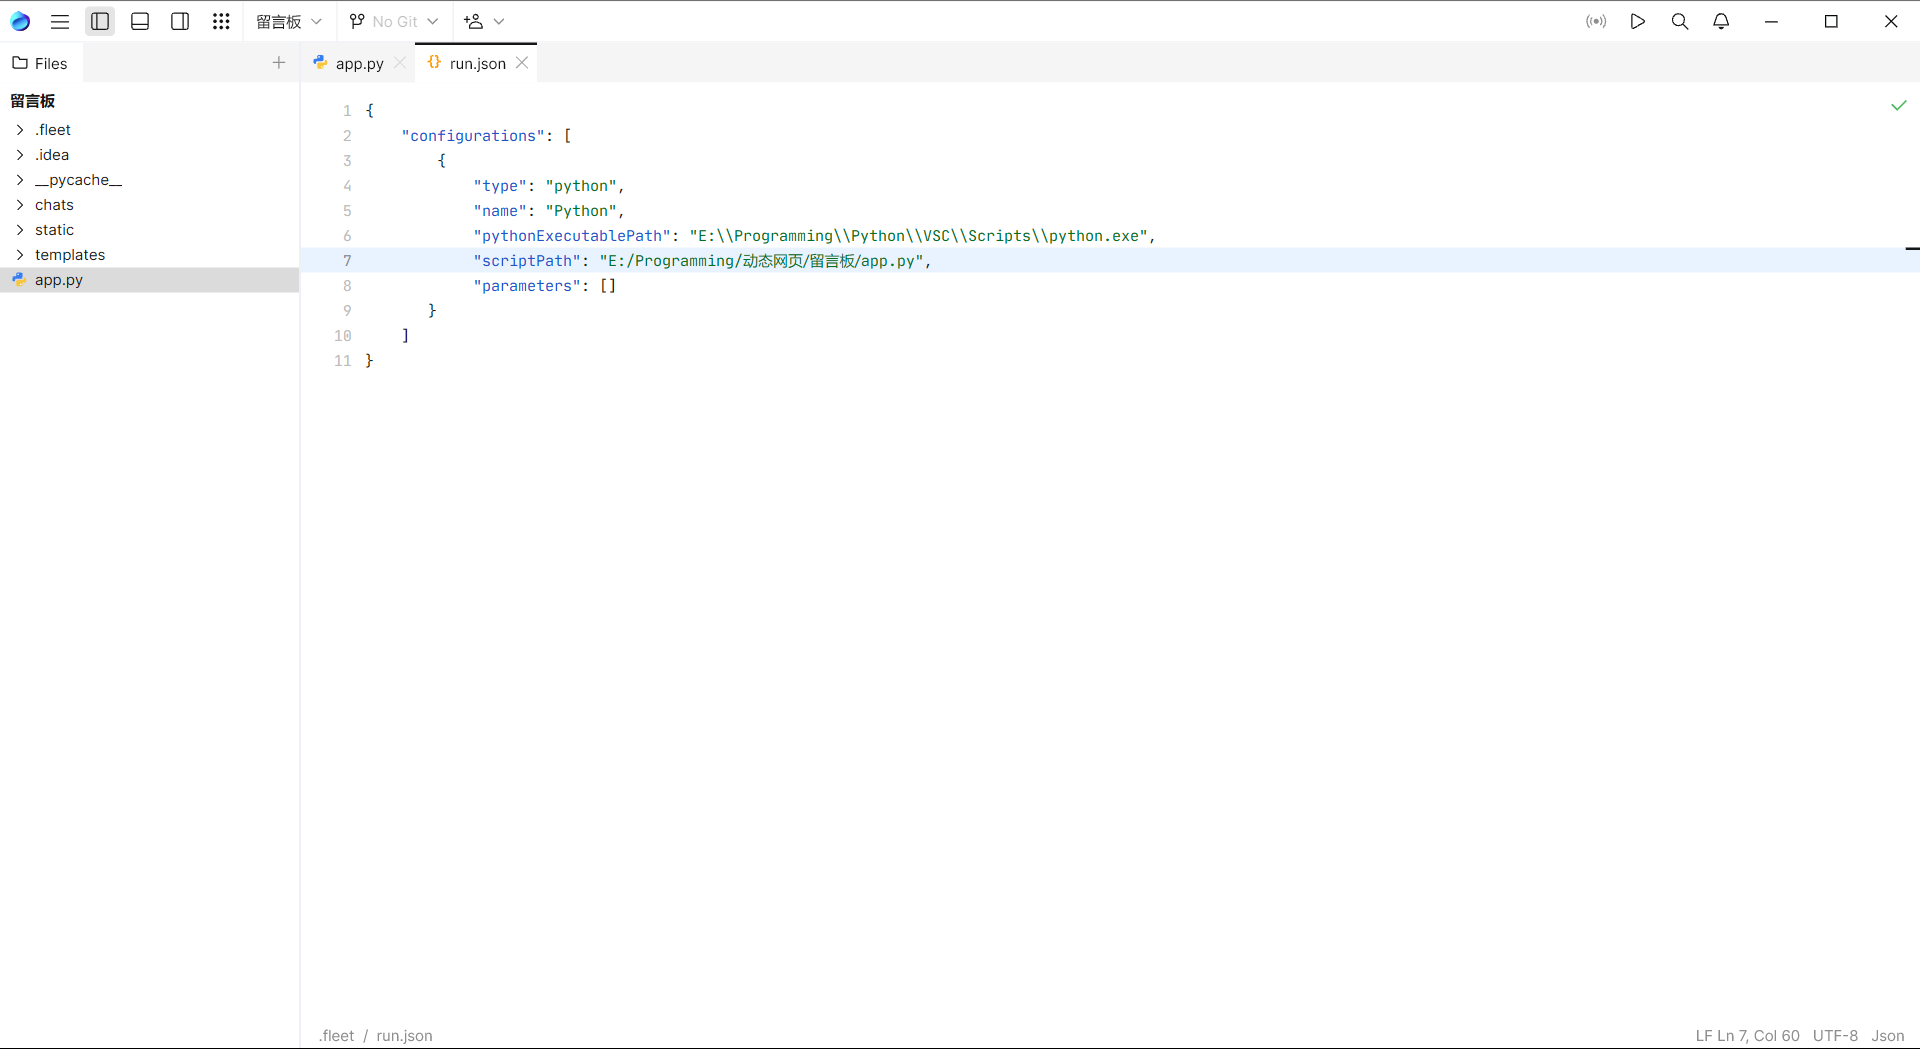Click the green checkmark inspection indicator
This screenshot has height=1049, width=1920.
pyautogui.click(x=1898, y=105)
